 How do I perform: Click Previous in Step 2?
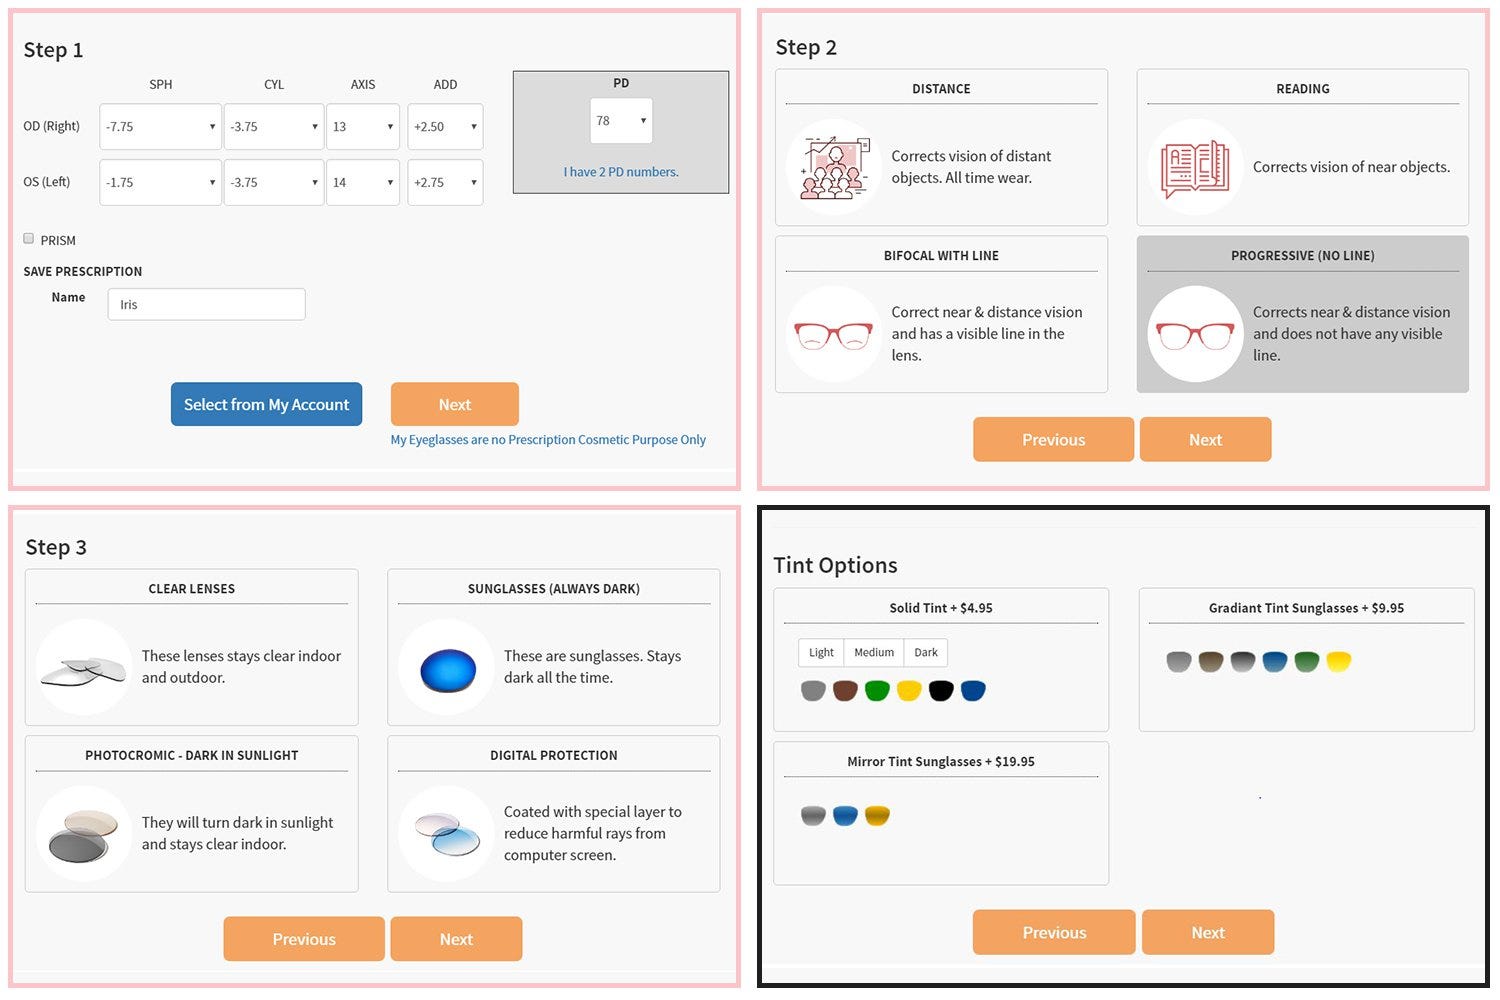coord(1053,439)
